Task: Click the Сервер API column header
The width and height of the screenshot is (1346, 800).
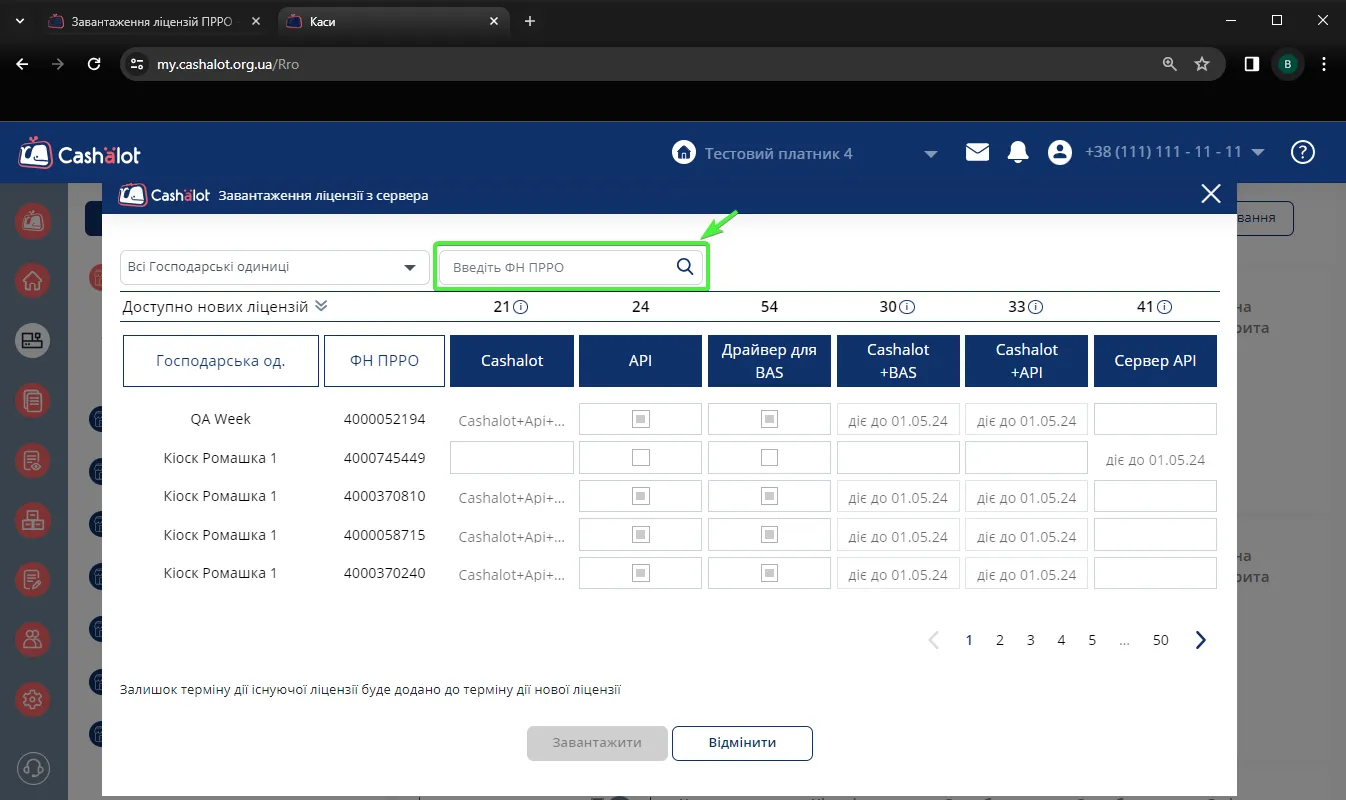Action: (1156, 361)
